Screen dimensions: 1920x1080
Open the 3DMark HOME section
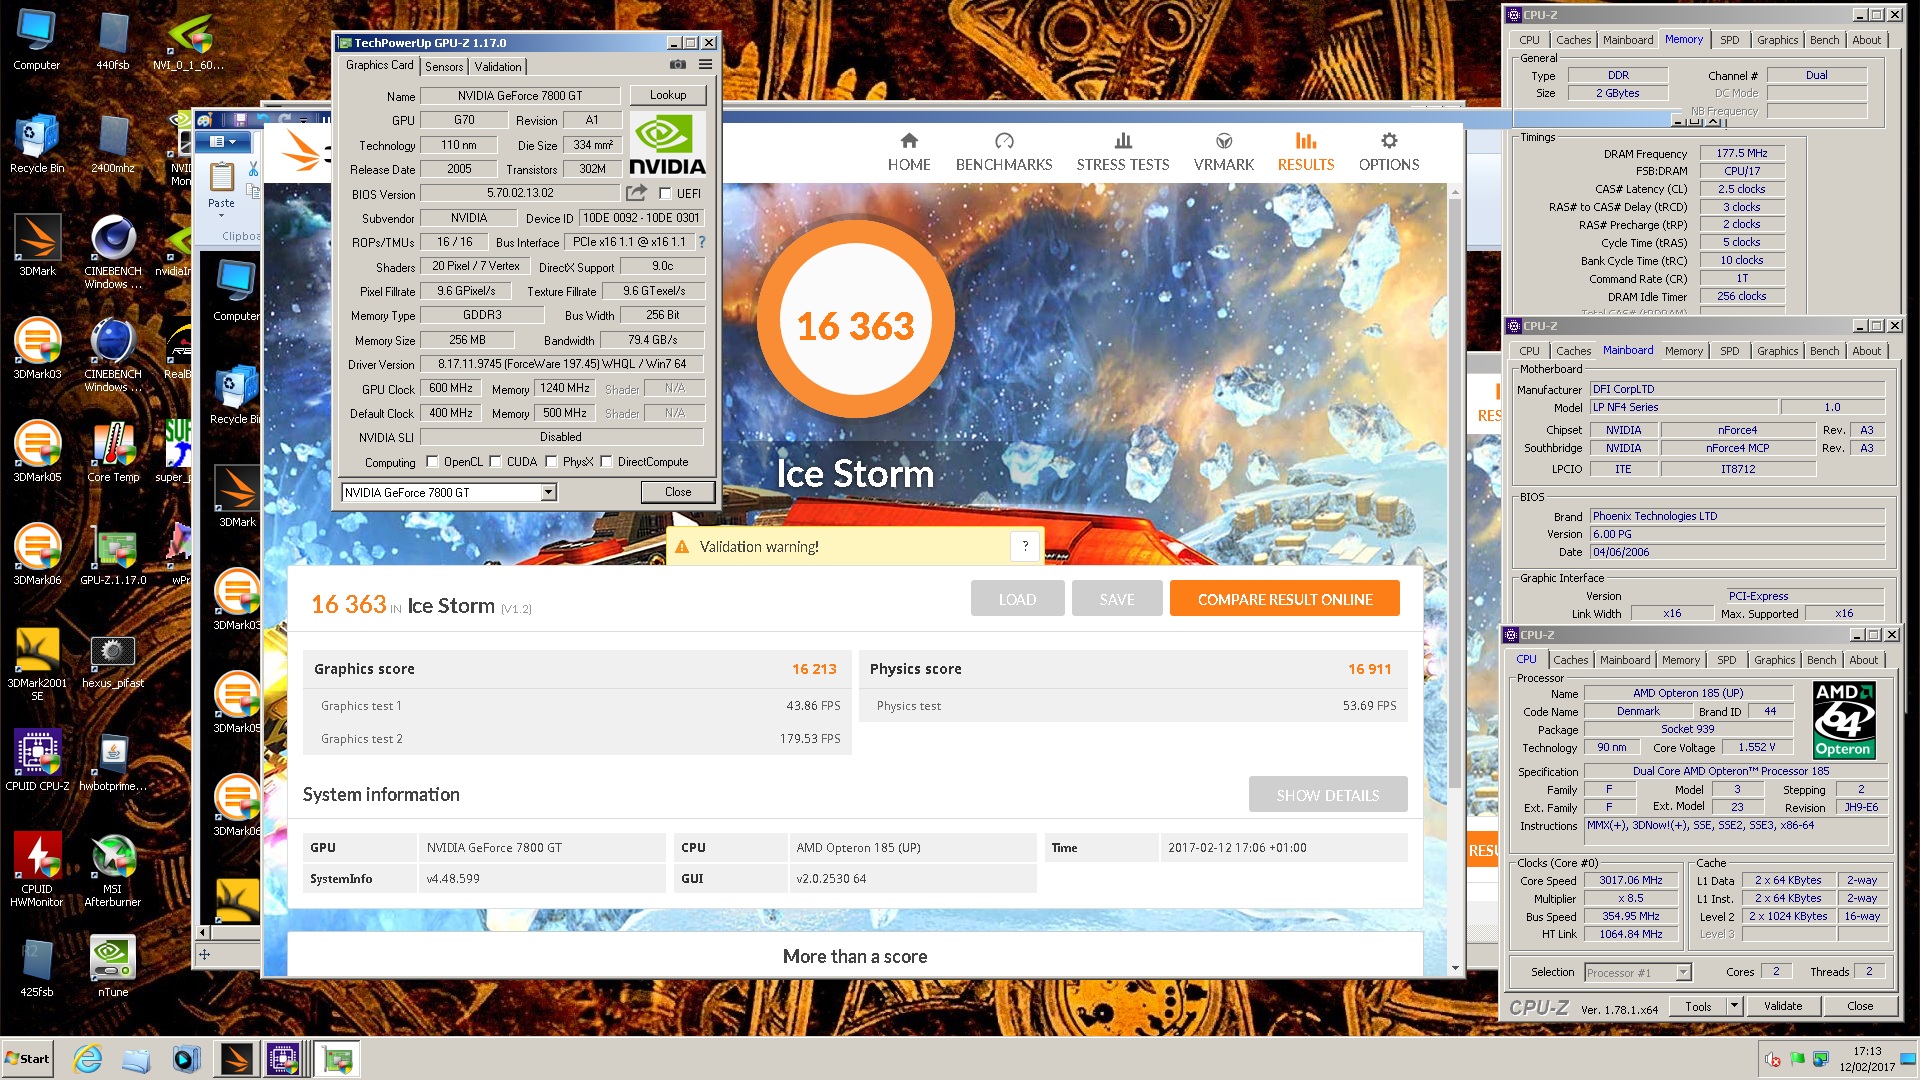908,152
